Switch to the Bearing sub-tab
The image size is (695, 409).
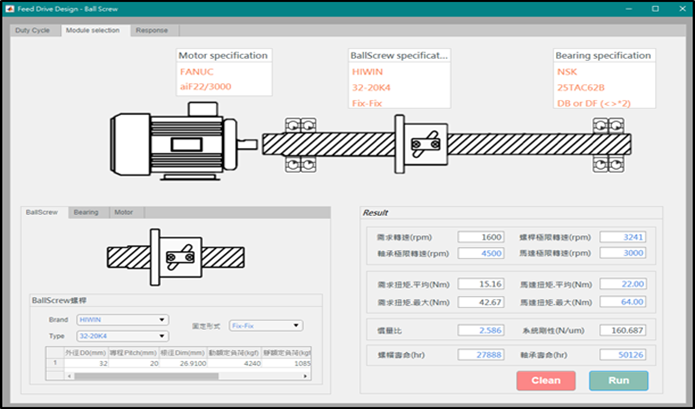[x=86, y=212]
